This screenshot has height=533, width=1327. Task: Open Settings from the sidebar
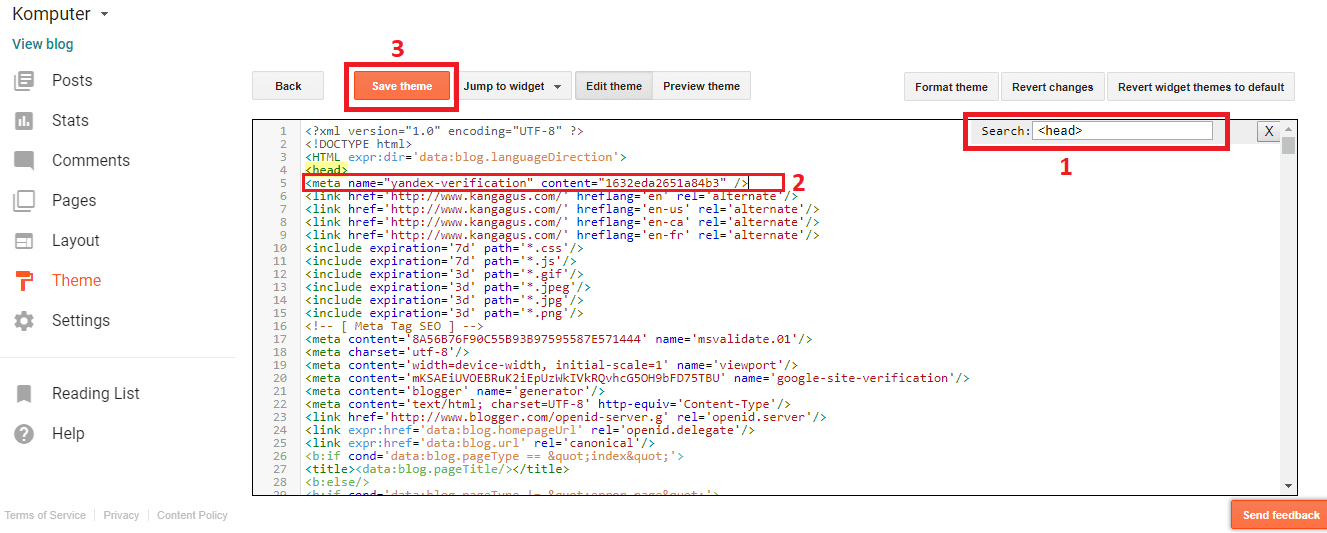[81, 320]
